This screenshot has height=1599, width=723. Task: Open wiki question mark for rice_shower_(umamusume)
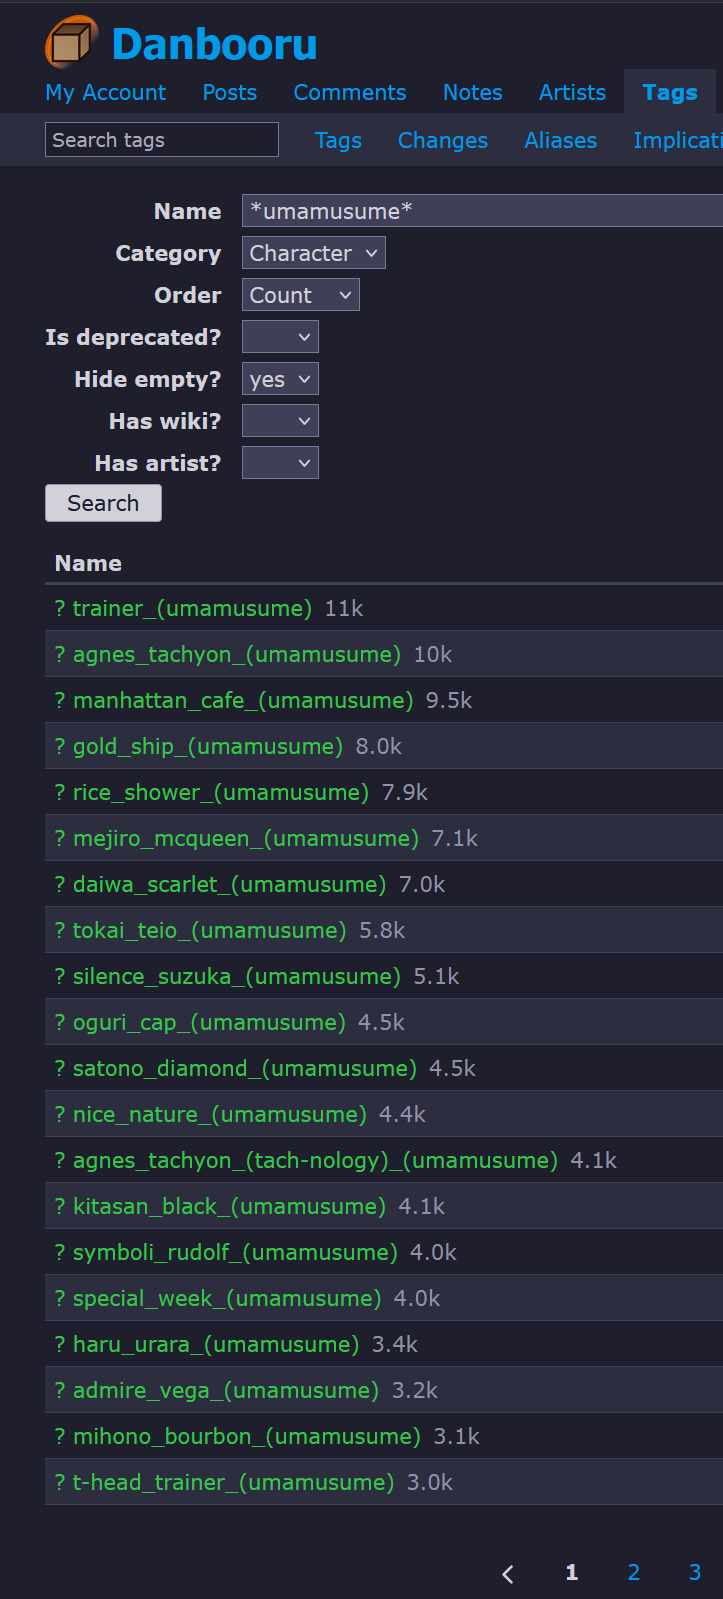pos(60,792)
